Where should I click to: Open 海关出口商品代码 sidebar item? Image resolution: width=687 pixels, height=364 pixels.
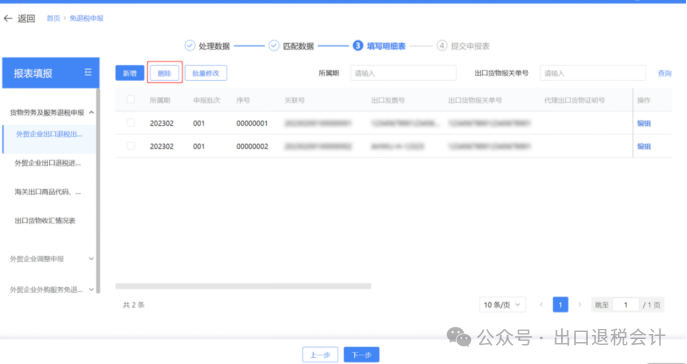coord(48,192)
